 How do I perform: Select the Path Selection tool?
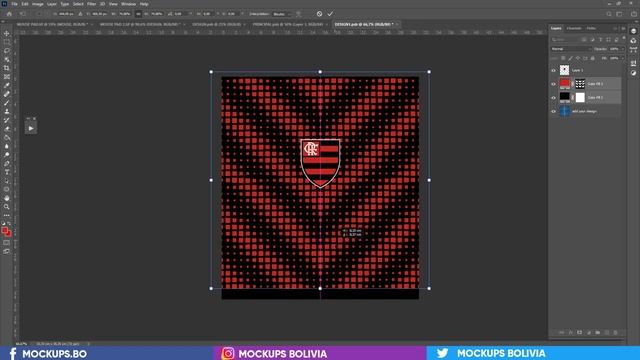pos(7,180)
